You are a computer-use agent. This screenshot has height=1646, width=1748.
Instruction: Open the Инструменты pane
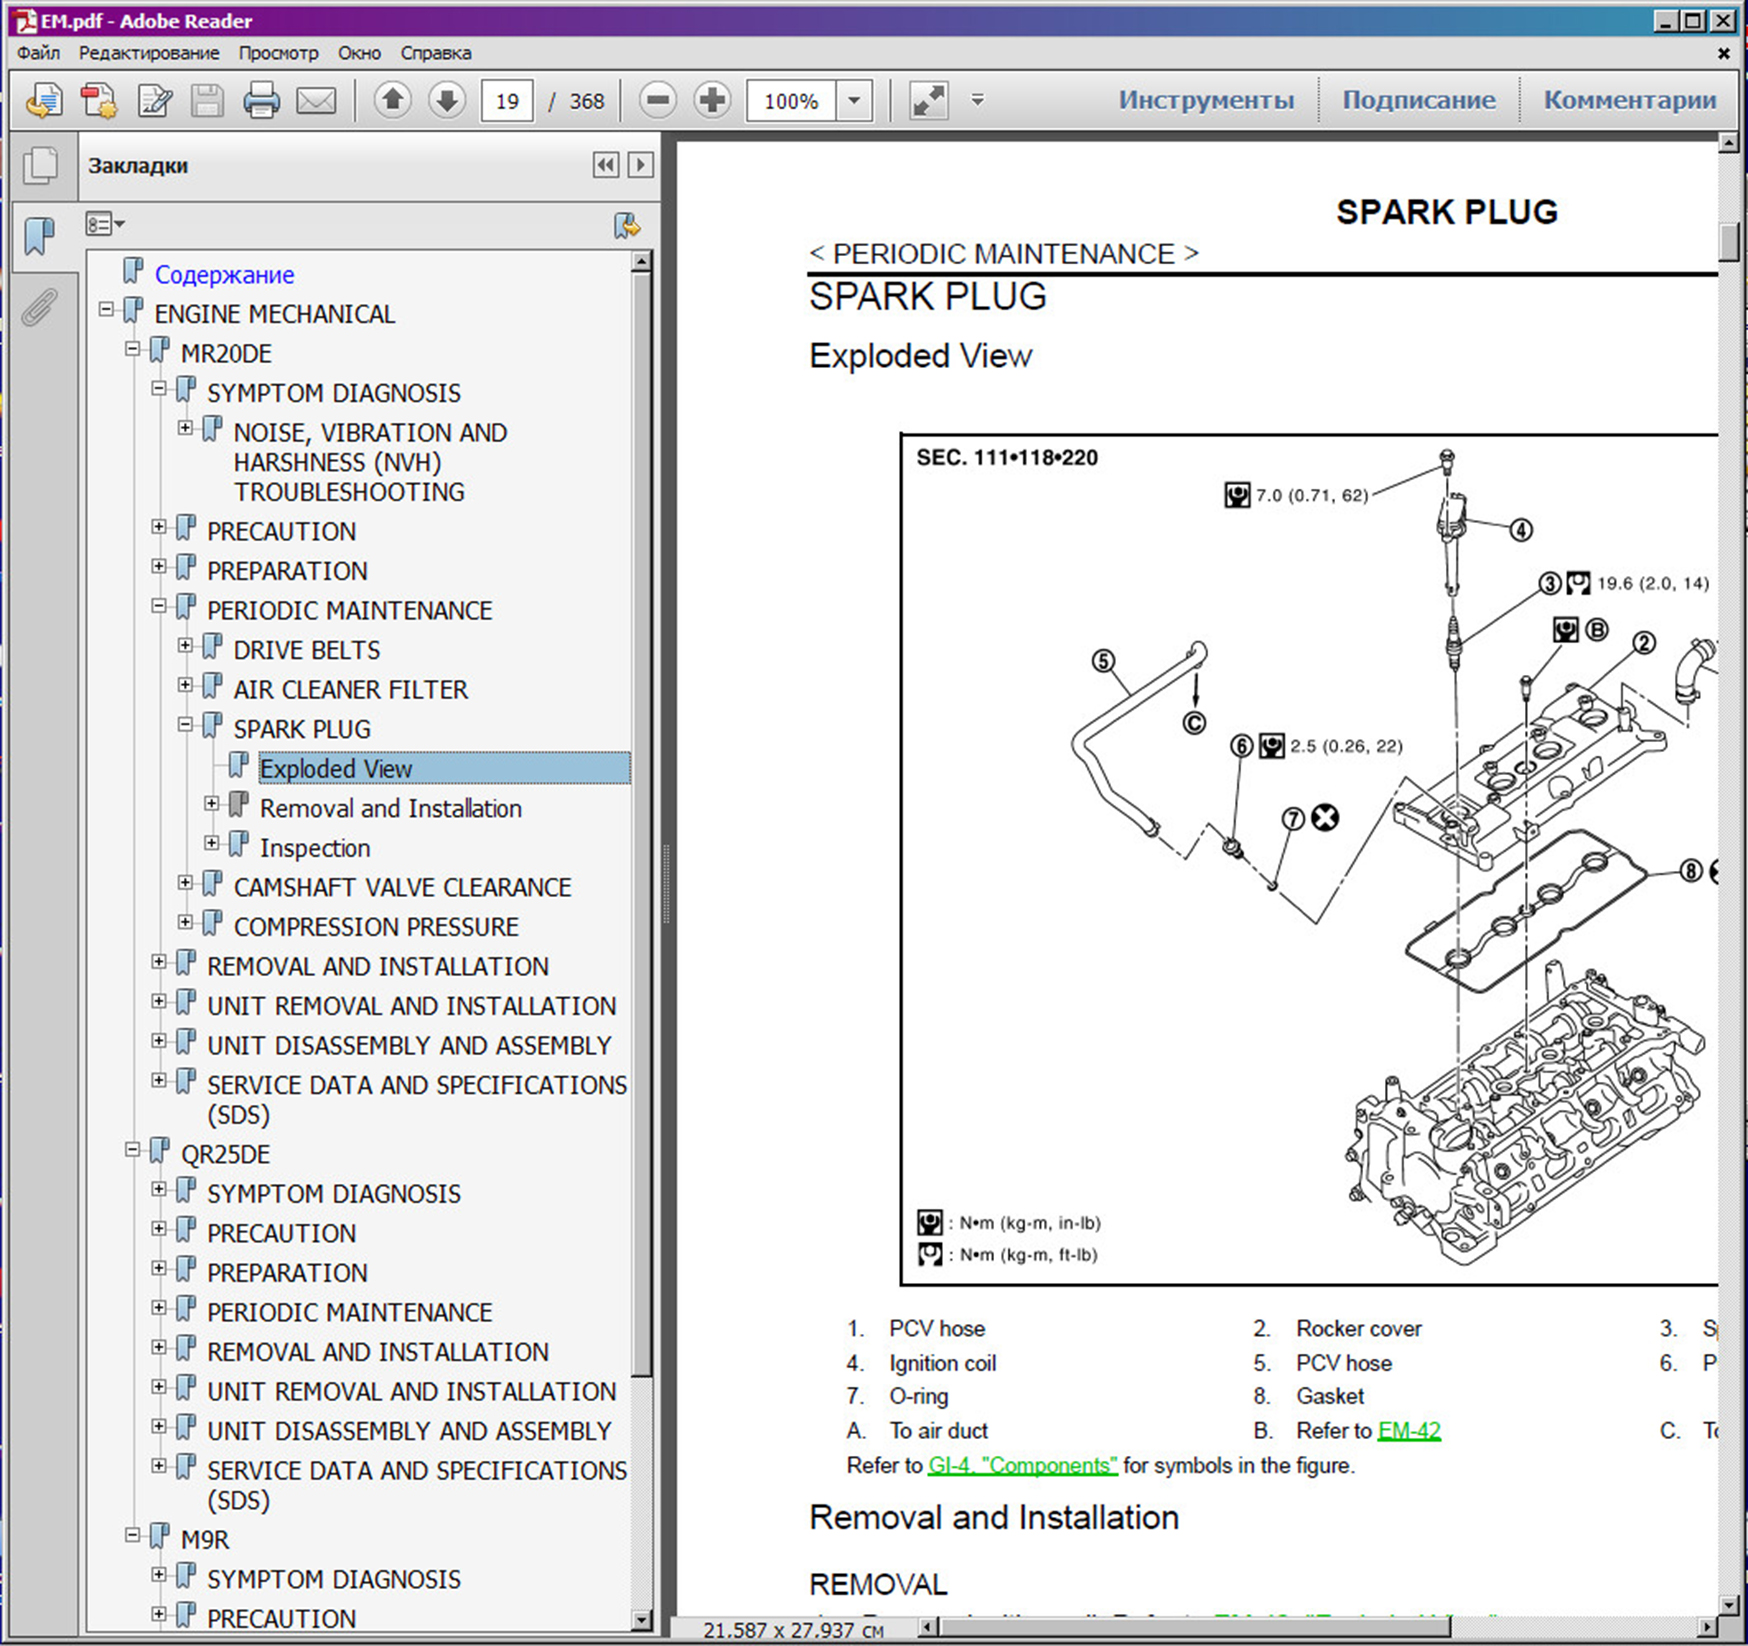point(1205,100)
